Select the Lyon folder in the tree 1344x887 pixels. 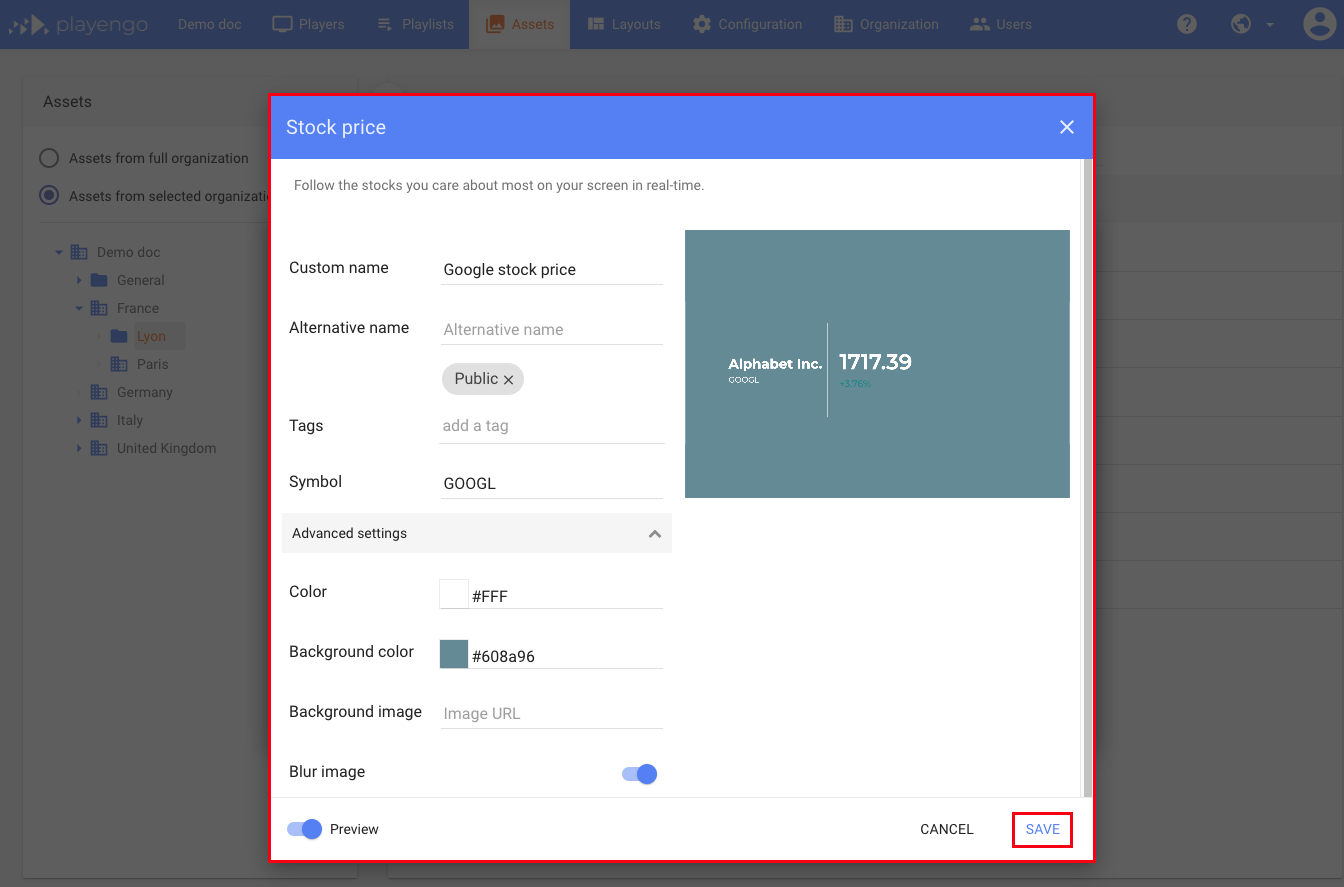[151, 336]
